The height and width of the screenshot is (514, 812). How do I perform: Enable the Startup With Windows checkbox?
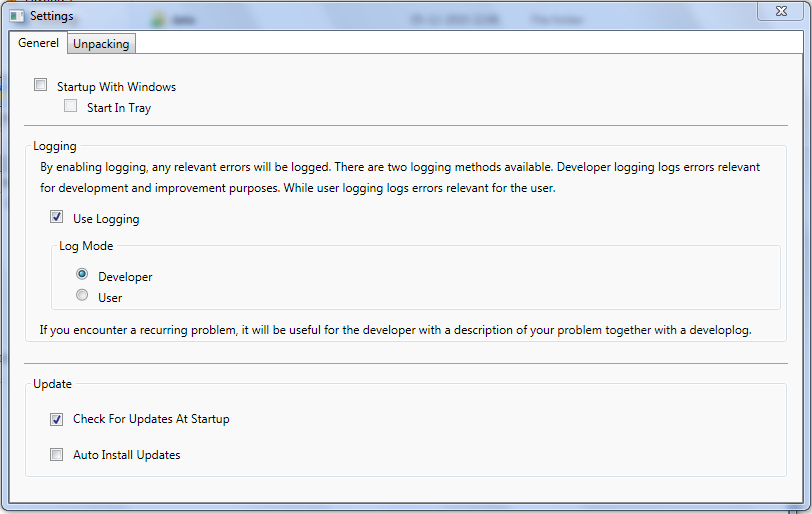point(41,86)
